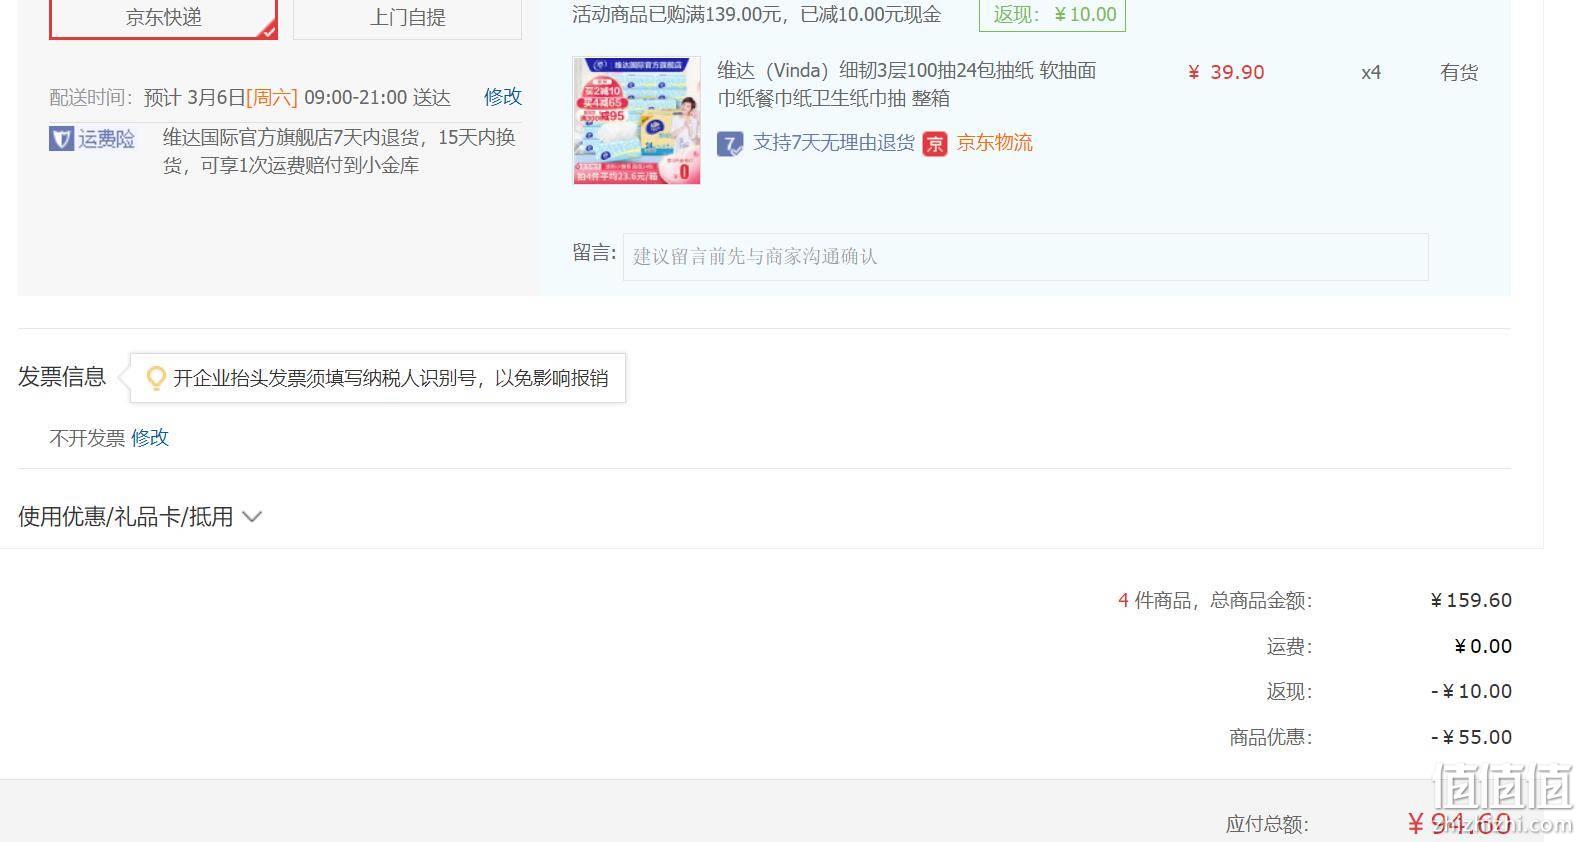Image resolution: width=1582 pixels, height=842 pixels.
Task: Click the chevron beside 使用优惠/礼品卡/抵用
Action: tap(252, 517)
